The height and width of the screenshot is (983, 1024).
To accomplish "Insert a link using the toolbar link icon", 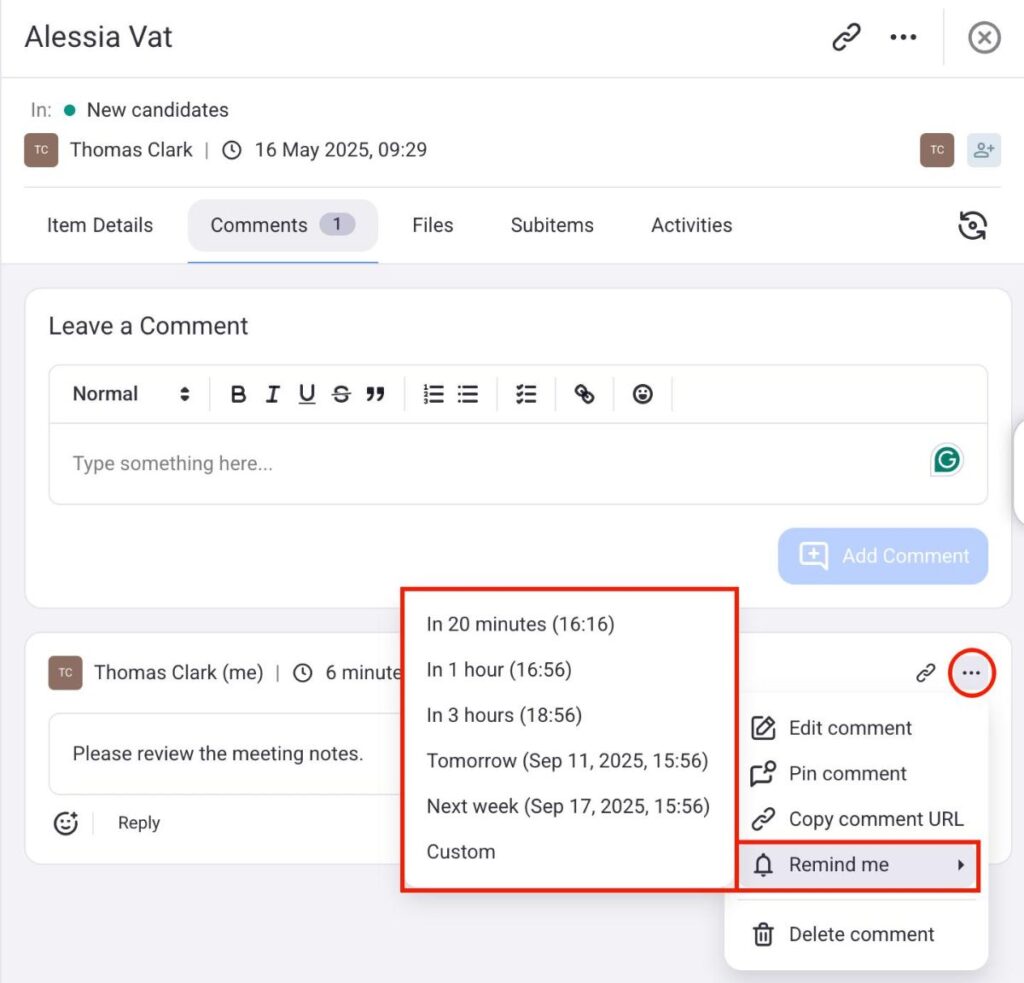I will [x=584, y=394].
